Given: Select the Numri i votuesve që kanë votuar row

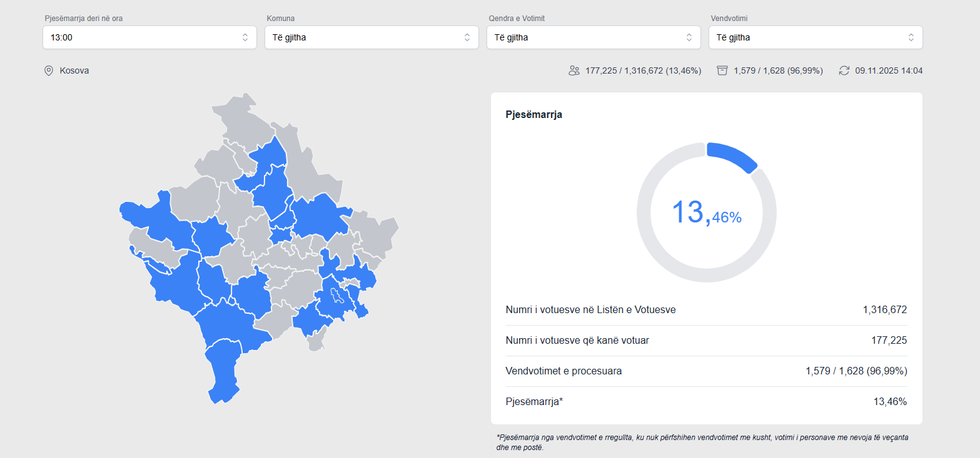Looking at the screenshot, I should [x=706, y=341].
